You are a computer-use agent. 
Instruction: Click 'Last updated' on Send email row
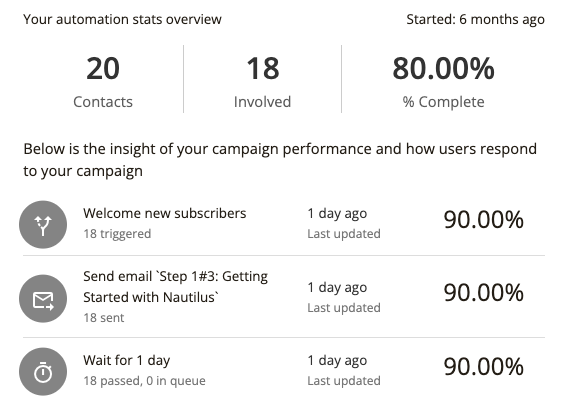click(344, 308)
